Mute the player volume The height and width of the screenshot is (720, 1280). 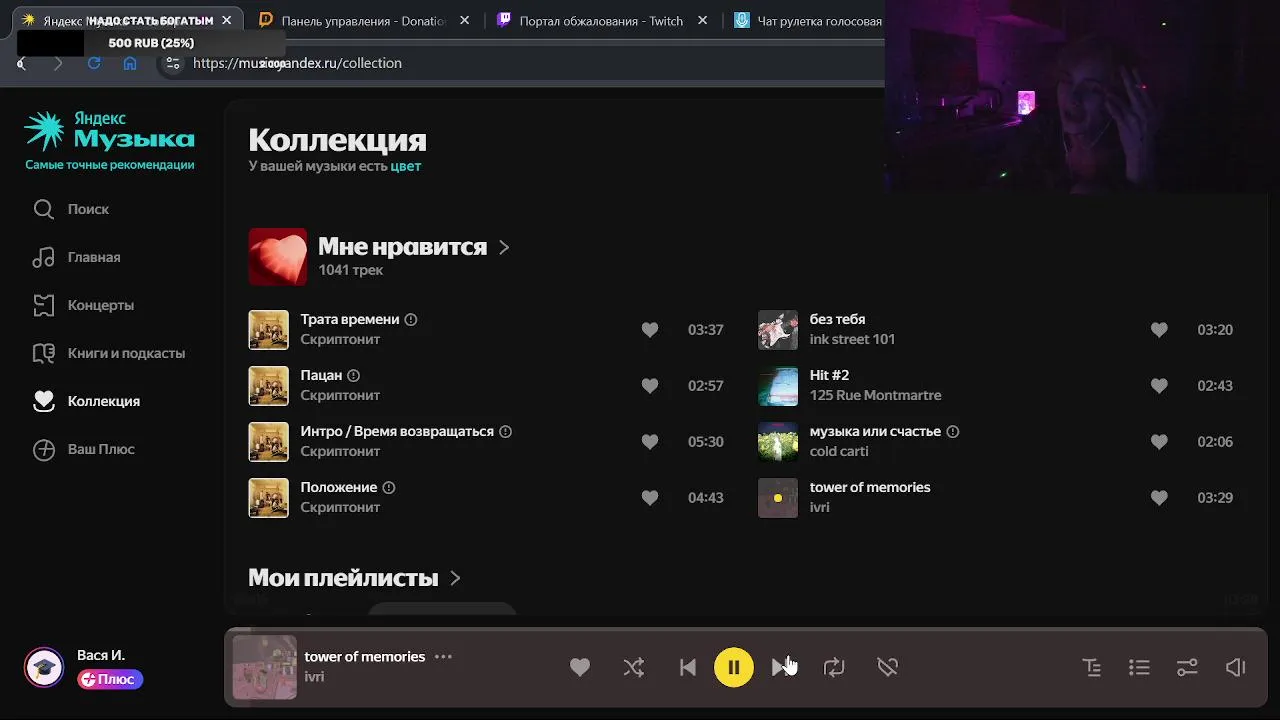1236,667
